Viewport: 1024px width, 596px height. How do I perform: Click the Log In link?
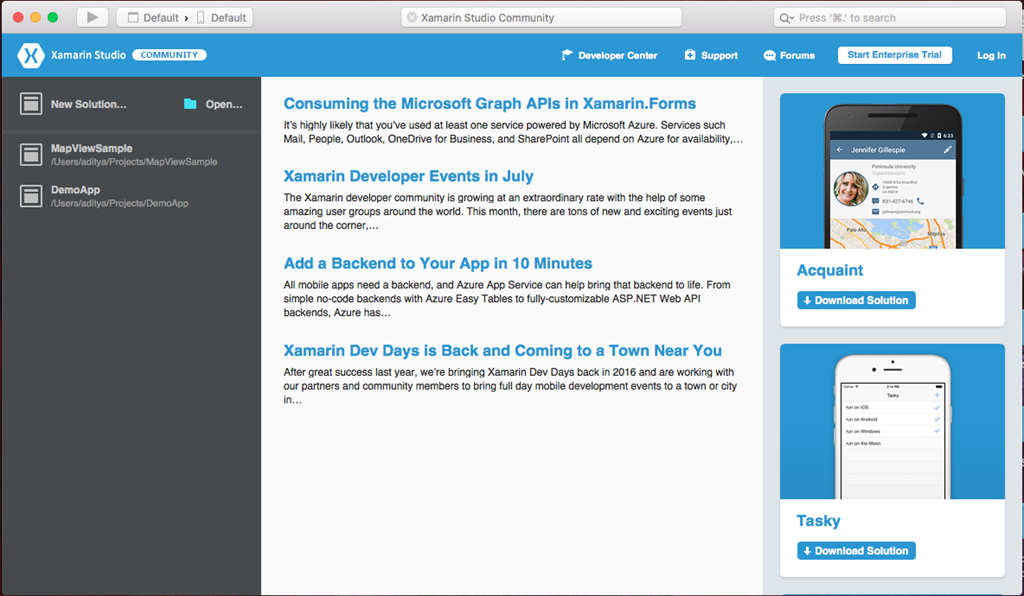coord(991,55)
